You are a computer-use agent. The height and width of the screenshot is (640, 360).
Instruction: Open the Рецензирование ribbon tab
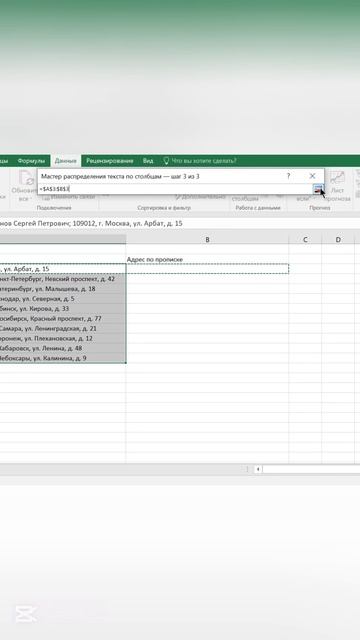click(x=109, y=161)
